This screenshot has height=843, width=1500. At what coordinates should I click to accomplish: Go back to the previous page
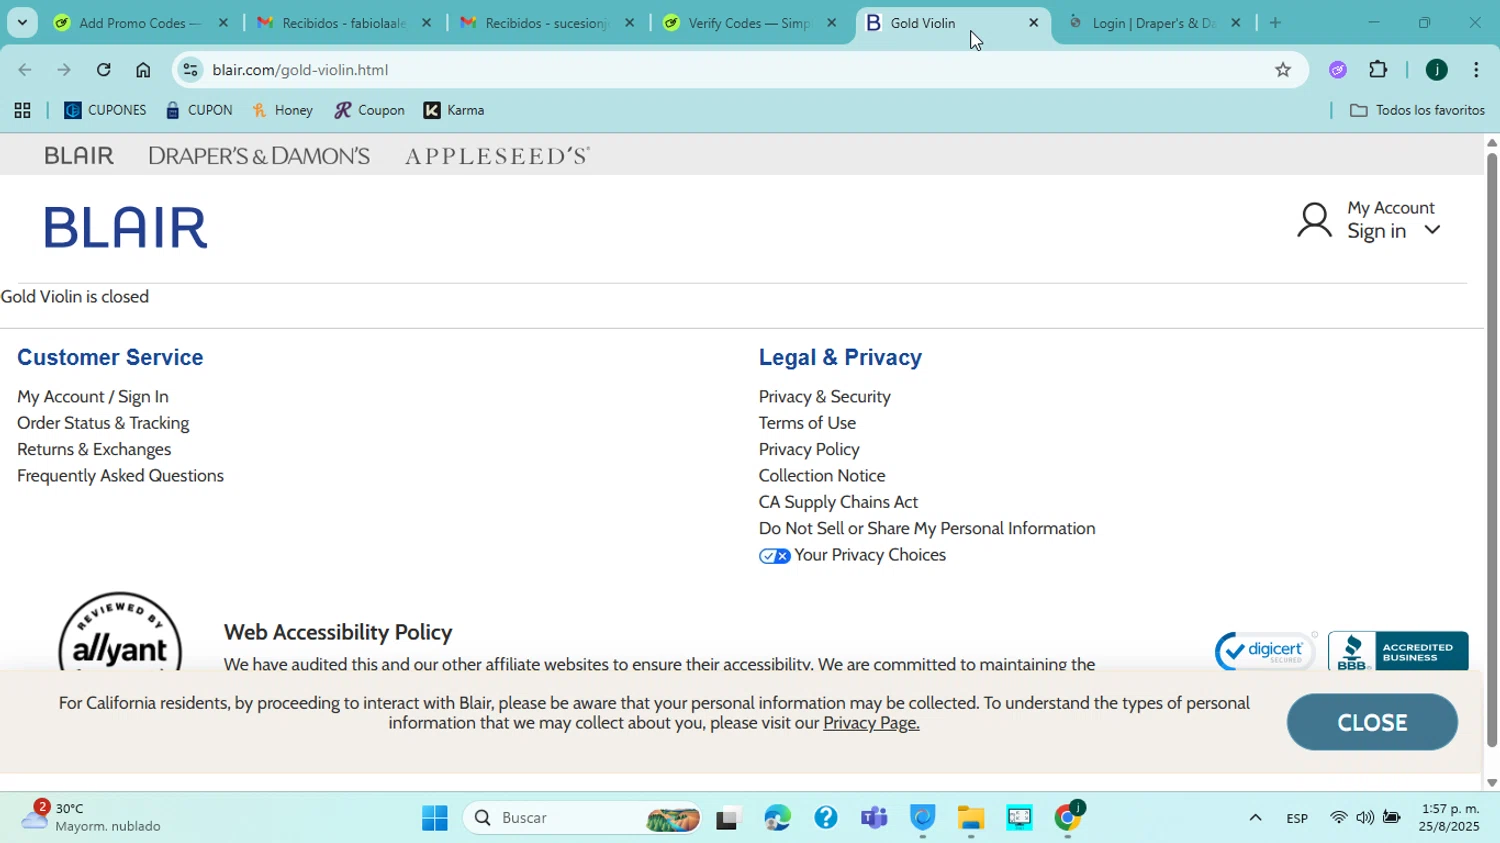click(x=25, y=70)
